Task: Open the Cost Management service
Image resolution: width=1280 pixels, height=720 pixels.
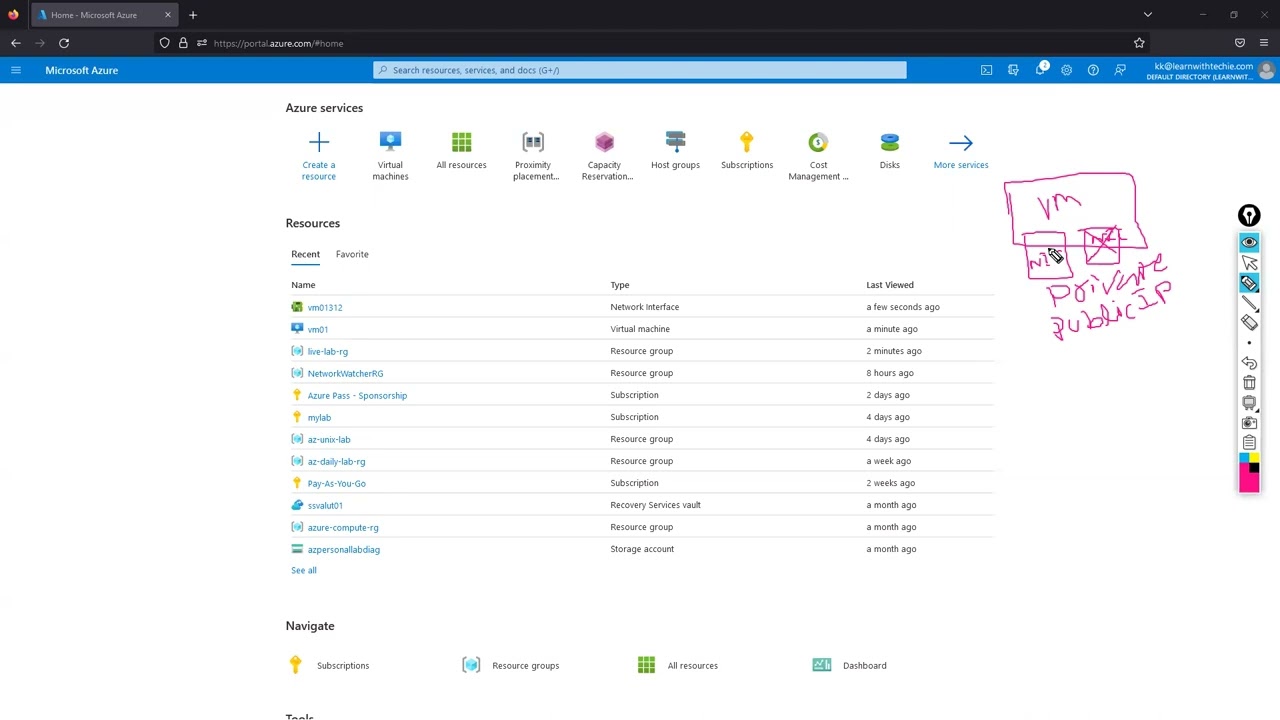Action: coord(818,156)
